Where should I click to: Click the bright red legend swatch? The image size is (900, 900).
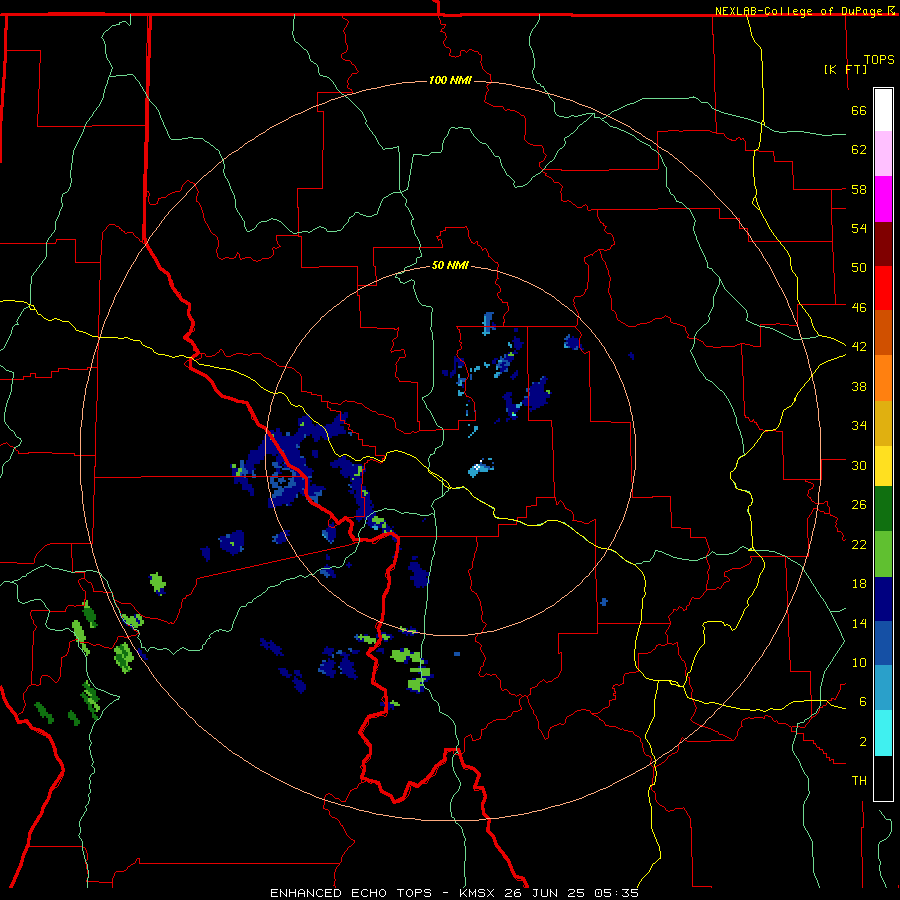[883, 288]
